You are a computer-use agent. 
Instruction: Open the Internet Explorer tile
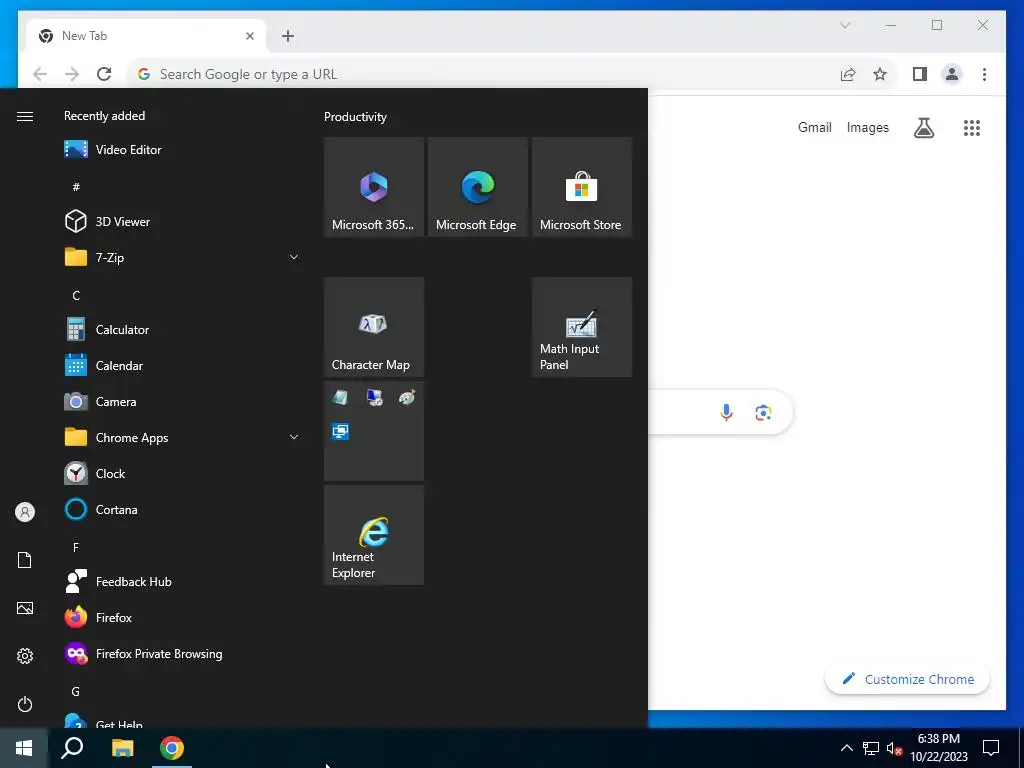click(374, 535)
